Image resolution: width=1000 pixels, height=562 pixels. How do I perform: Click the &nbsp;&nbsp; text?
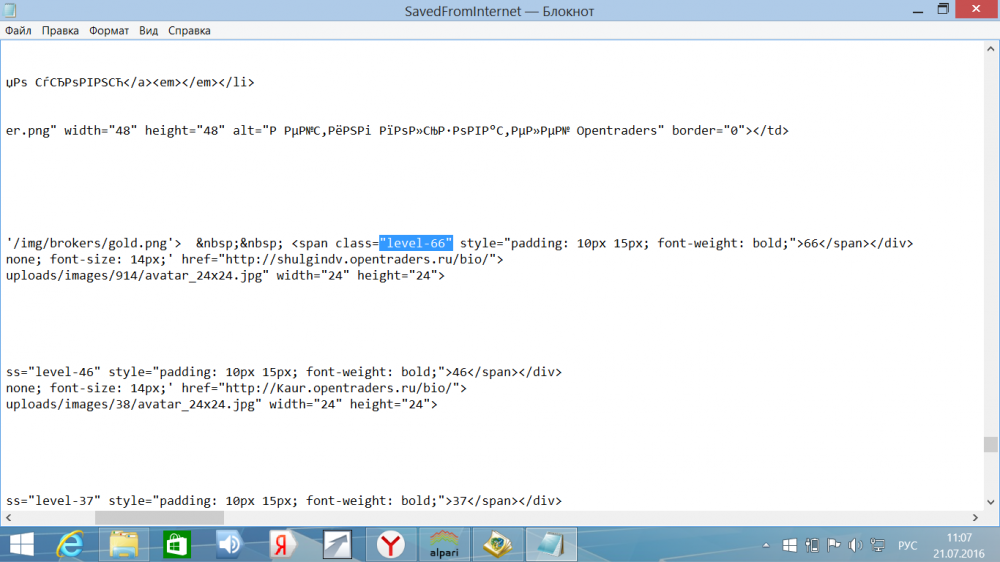click(x=240, y=243)
